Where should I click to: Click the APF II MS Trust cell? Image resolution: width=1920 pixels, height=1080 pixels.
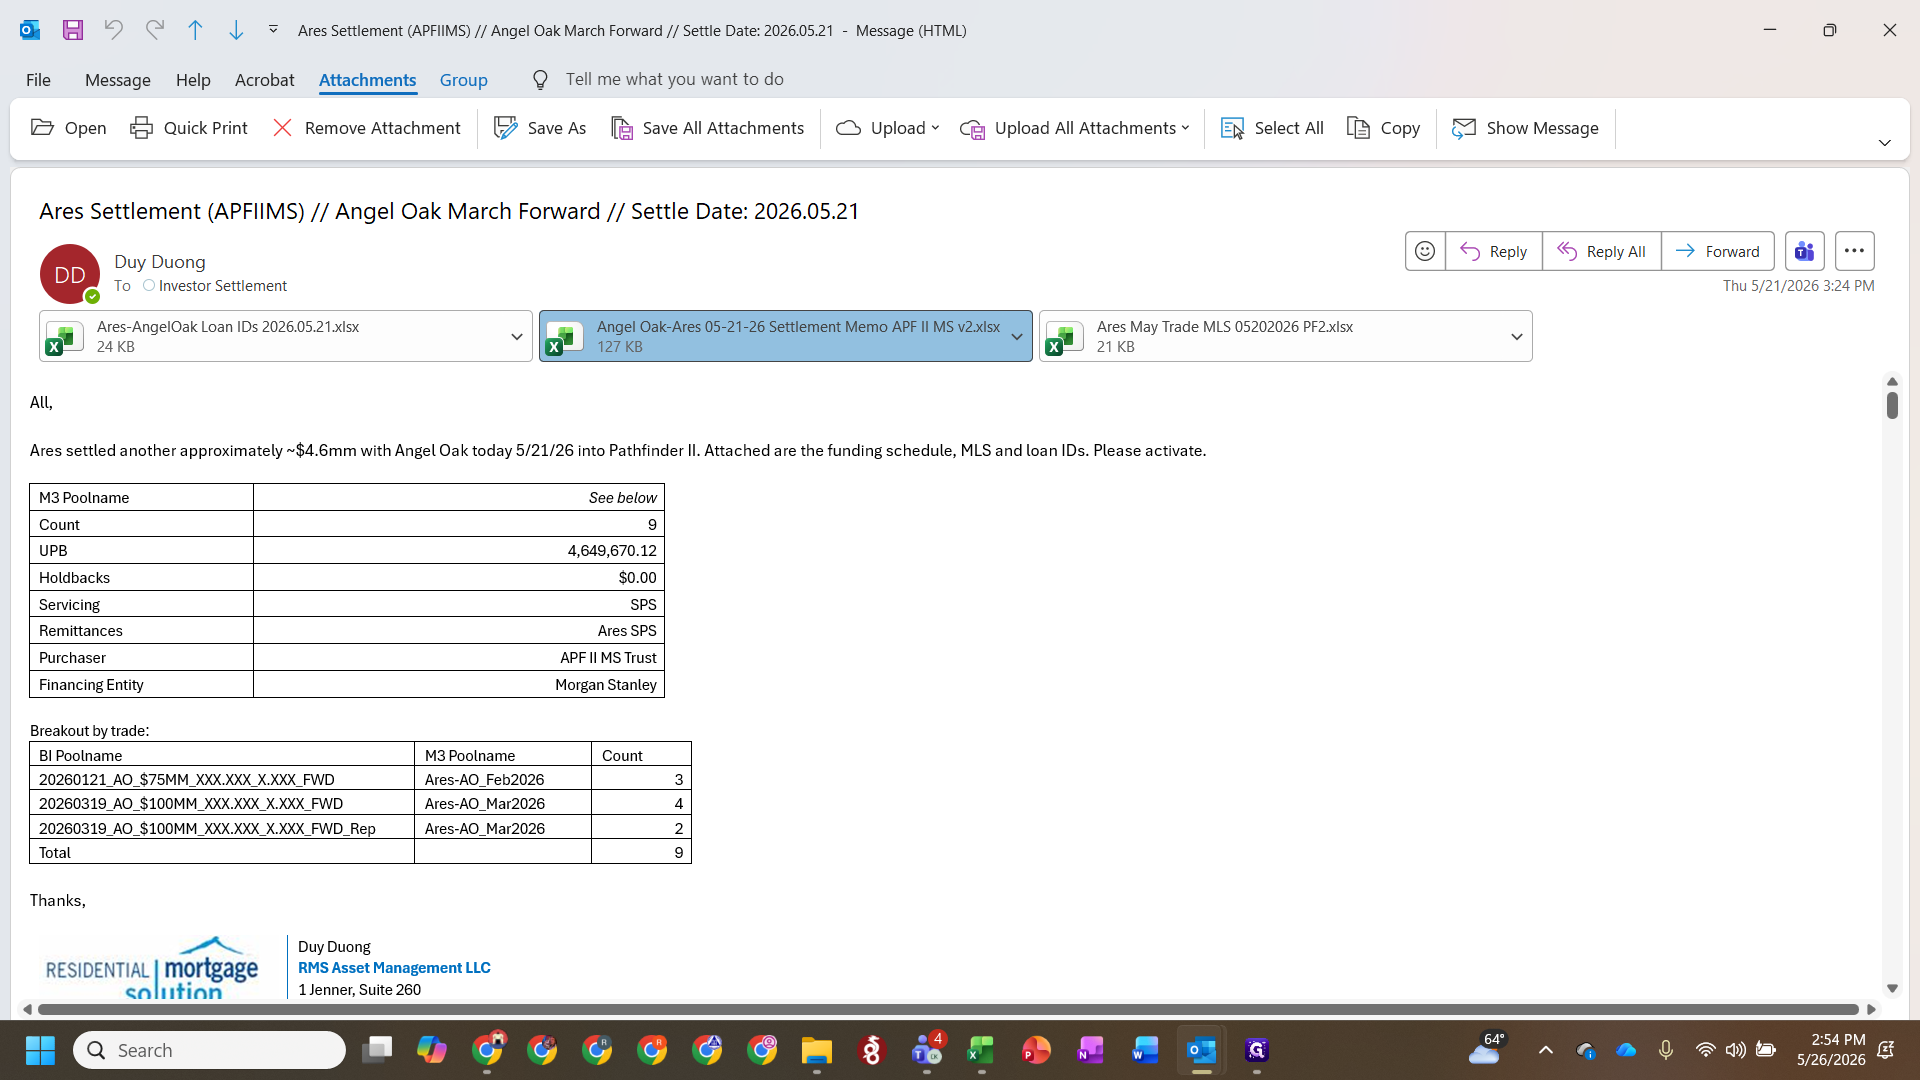click(459, 658)
